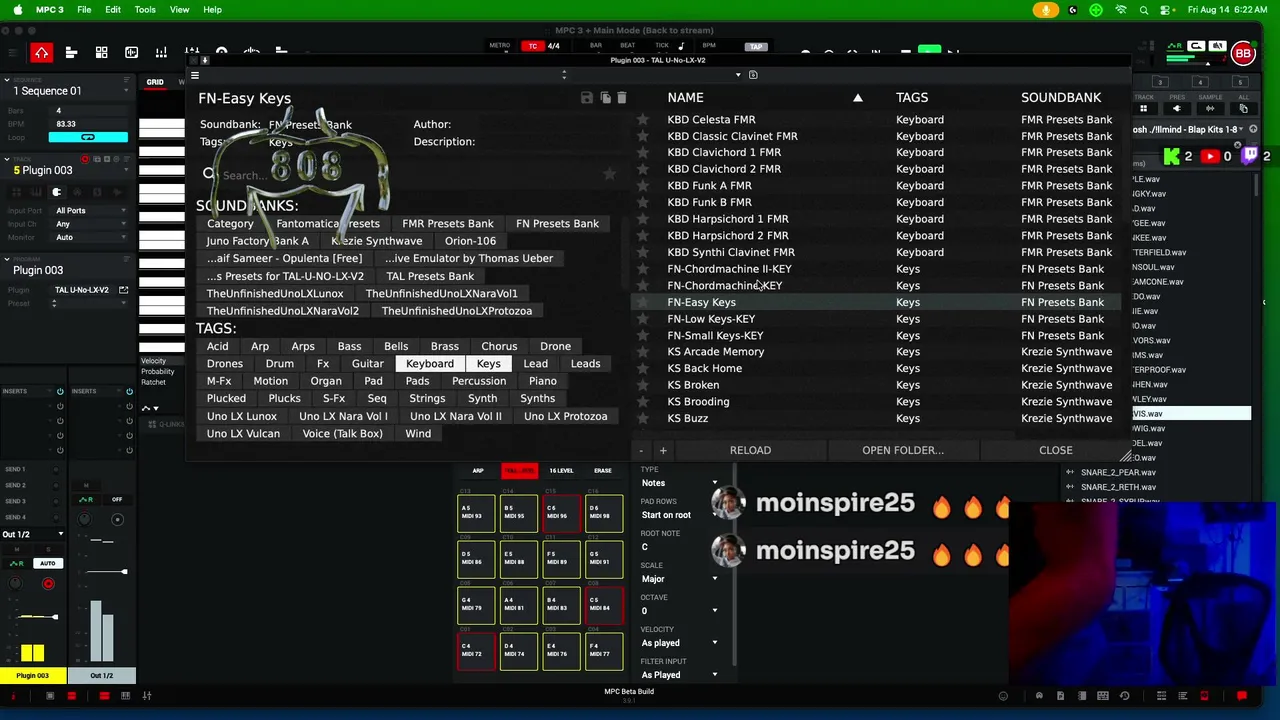Open Spotlight search in the menu bar
Image resolution: width=1280 pixels, height=720 pixels.
[1144, 10]
